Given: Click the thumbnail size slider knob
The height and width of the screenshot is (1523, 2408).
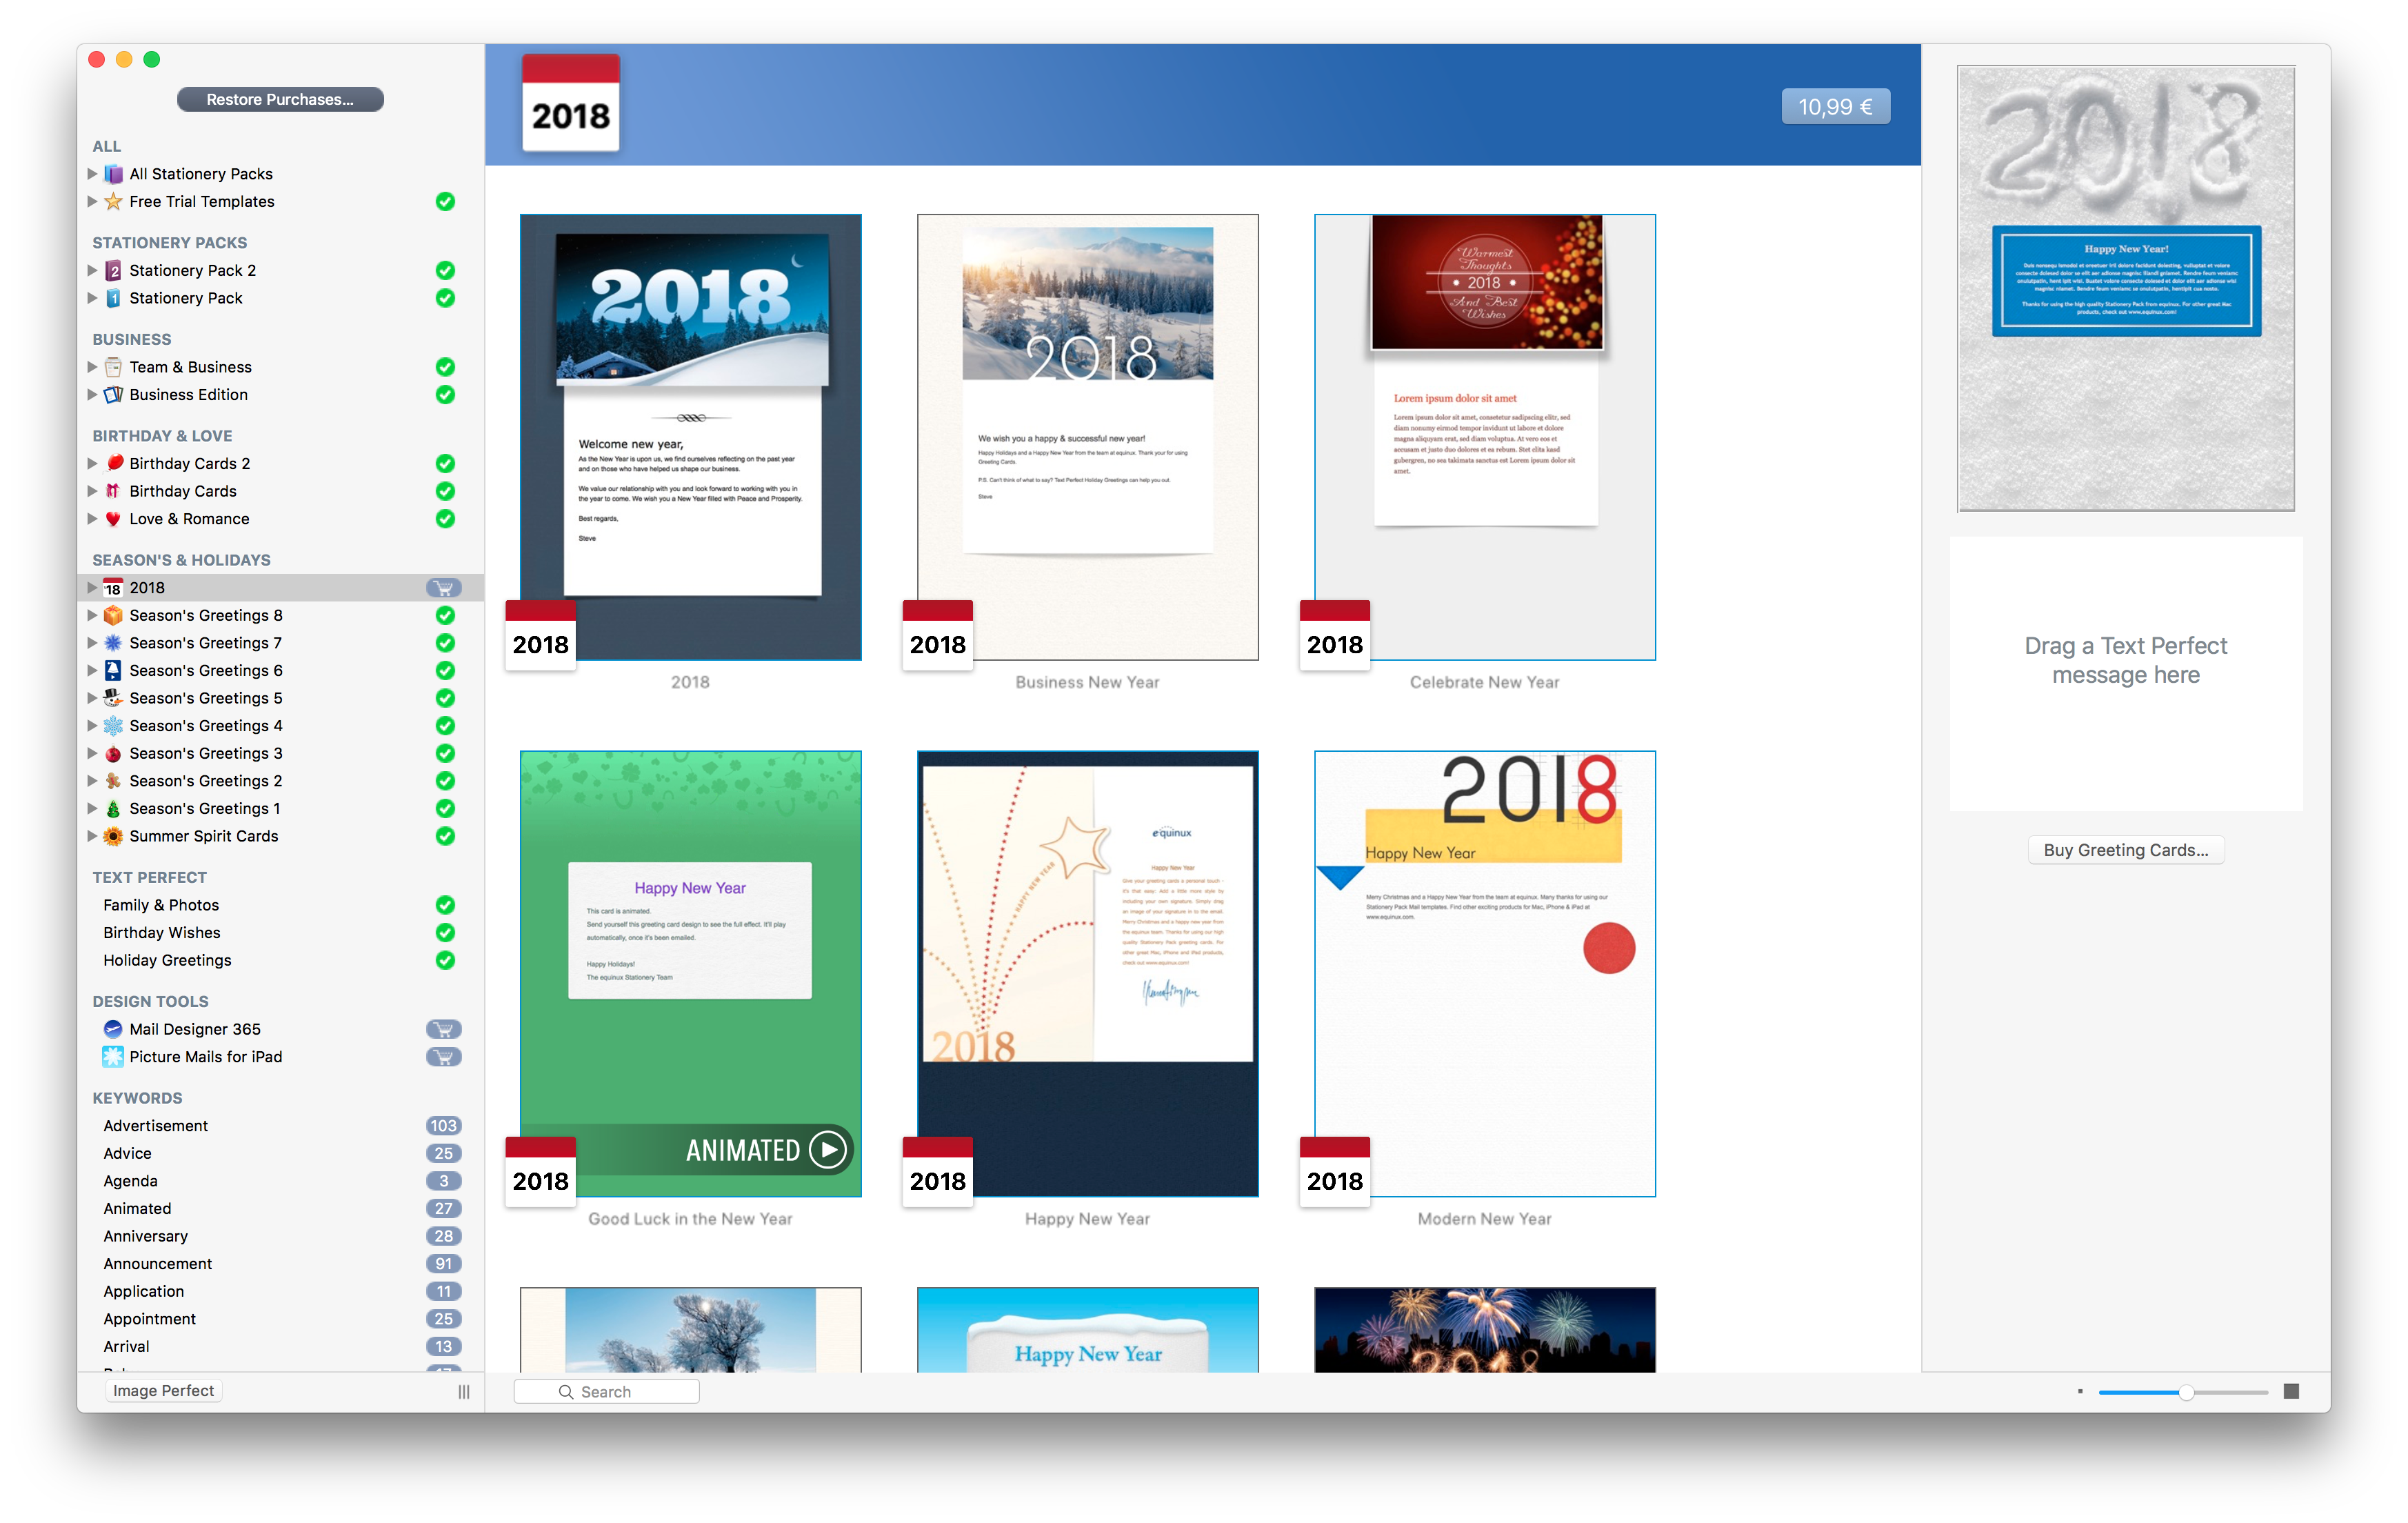Looking at the screenshot, I should [x=2186, y=1391].
